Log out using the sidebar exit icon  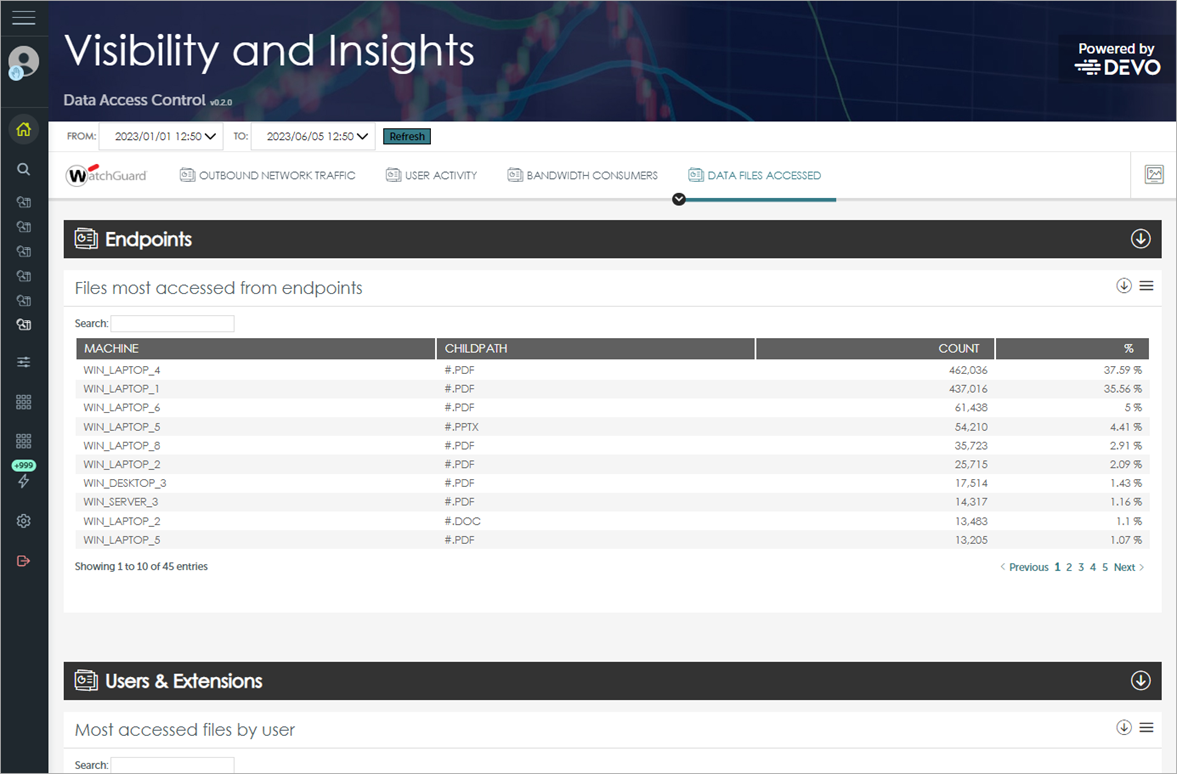tap(24, 561)
